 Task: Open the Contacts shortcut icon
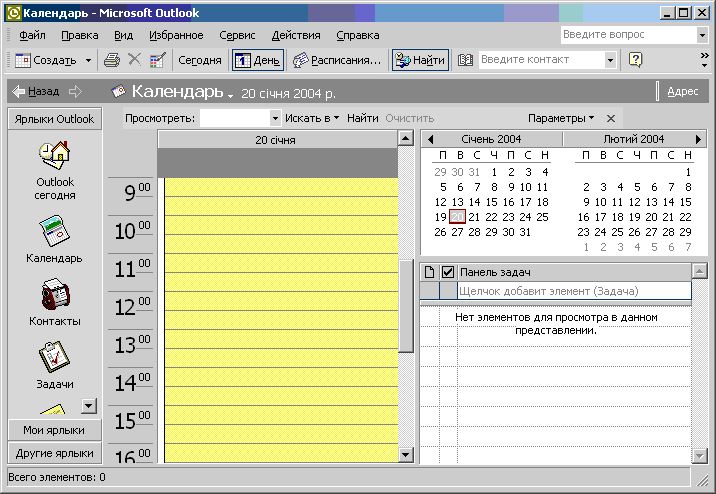tap(55, 302)
